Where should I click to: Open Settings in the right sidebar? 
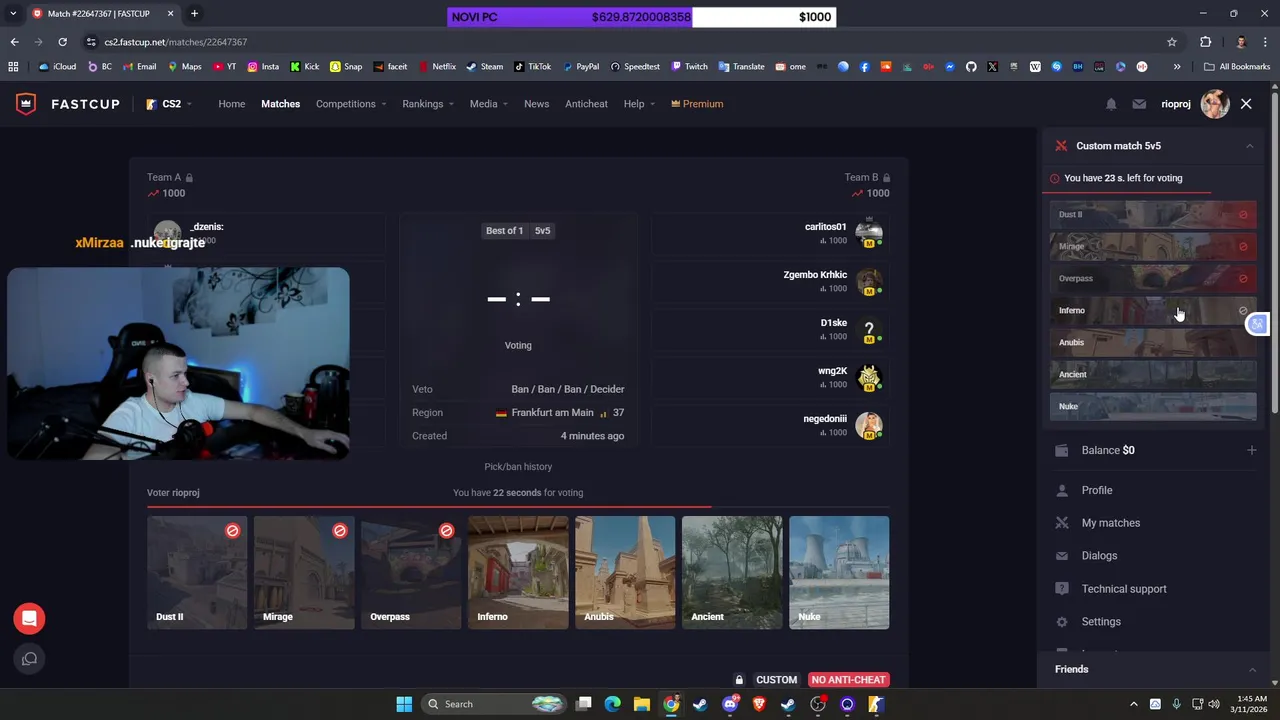point(1100,622)
